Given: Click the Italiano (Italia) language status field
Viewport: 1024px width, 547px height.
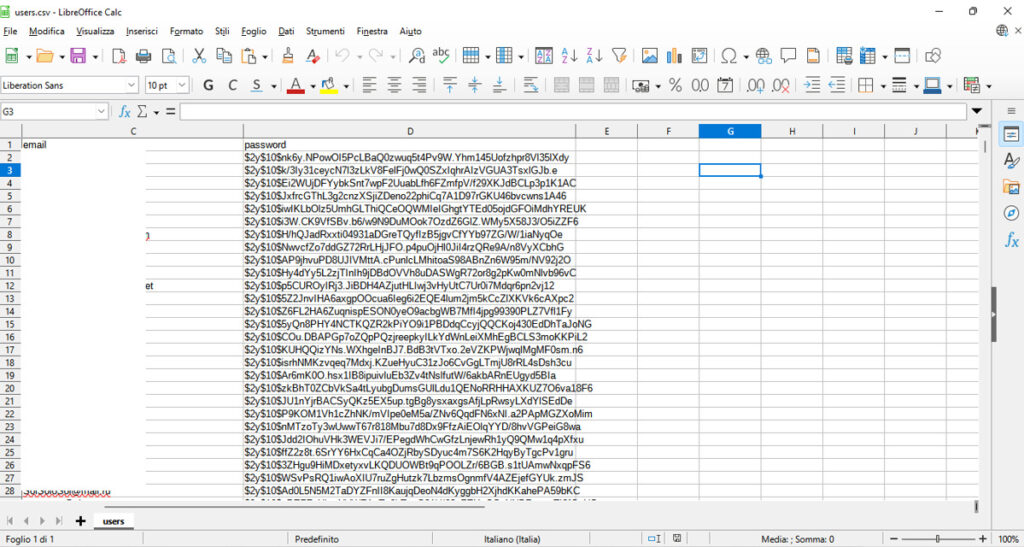Looking at the screenshot, I should point(512,539).
